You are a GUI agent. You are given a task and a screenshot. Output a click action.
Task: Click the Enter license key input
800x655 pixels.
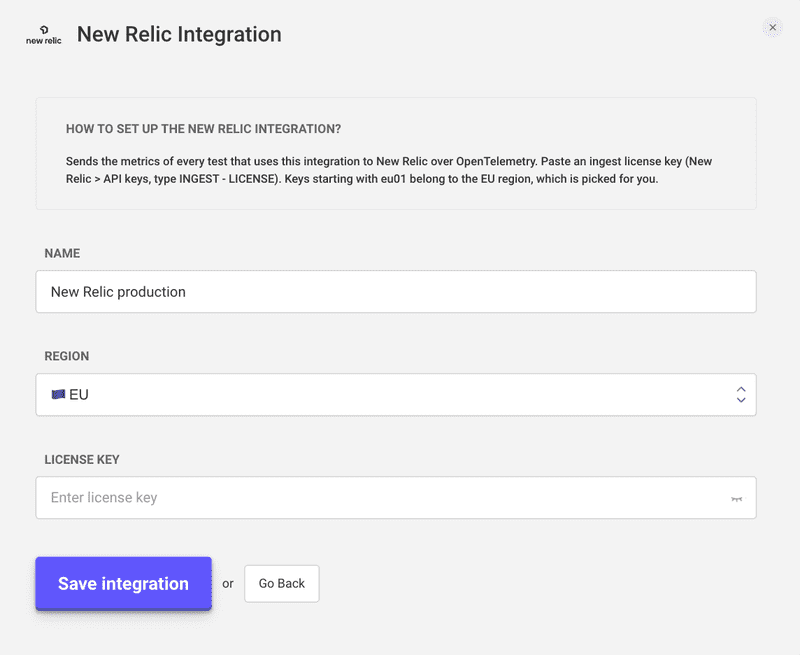click(x=396, y=498)
